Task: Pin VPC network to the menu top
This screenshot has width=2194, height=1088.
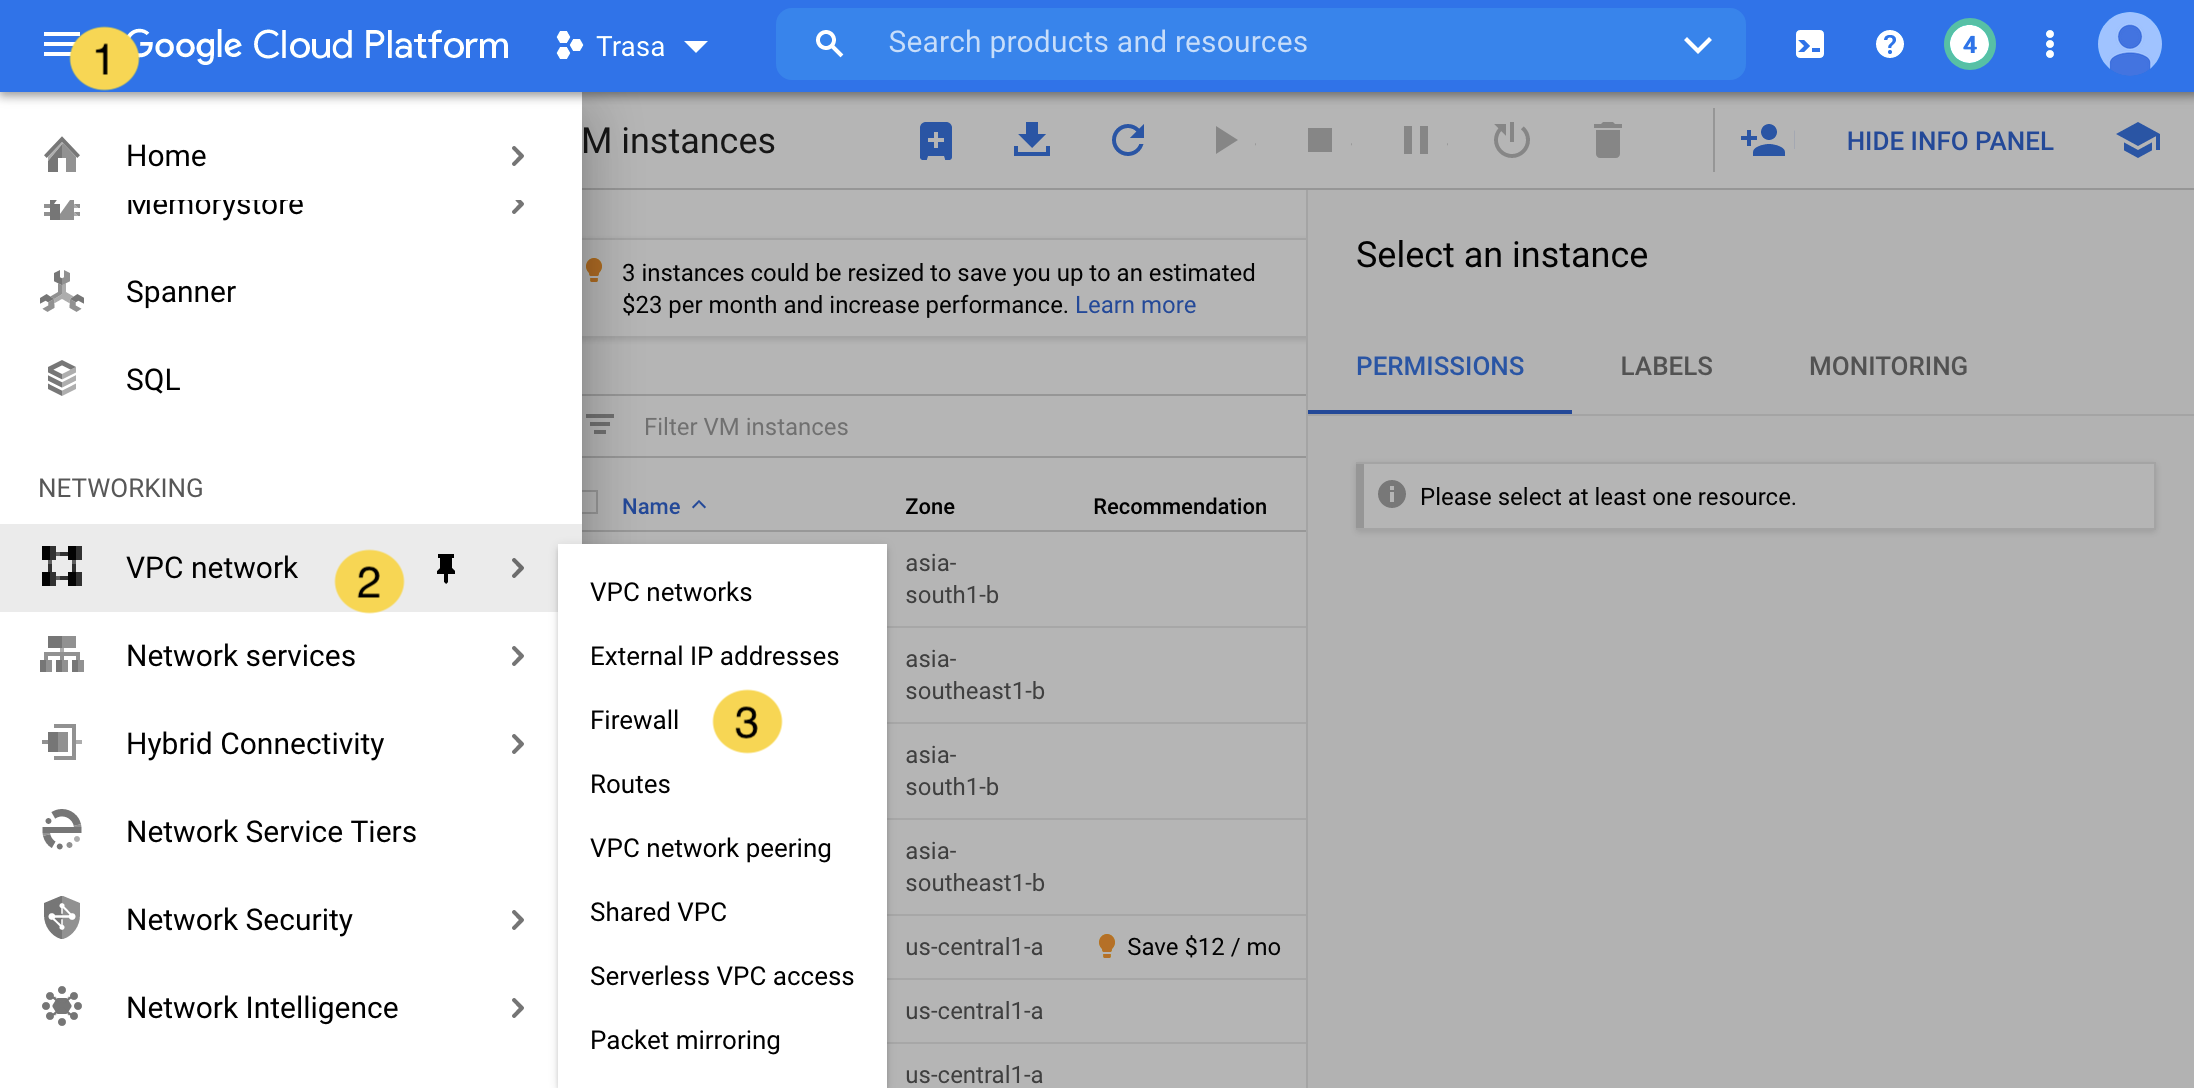Action: coord(445,567)
